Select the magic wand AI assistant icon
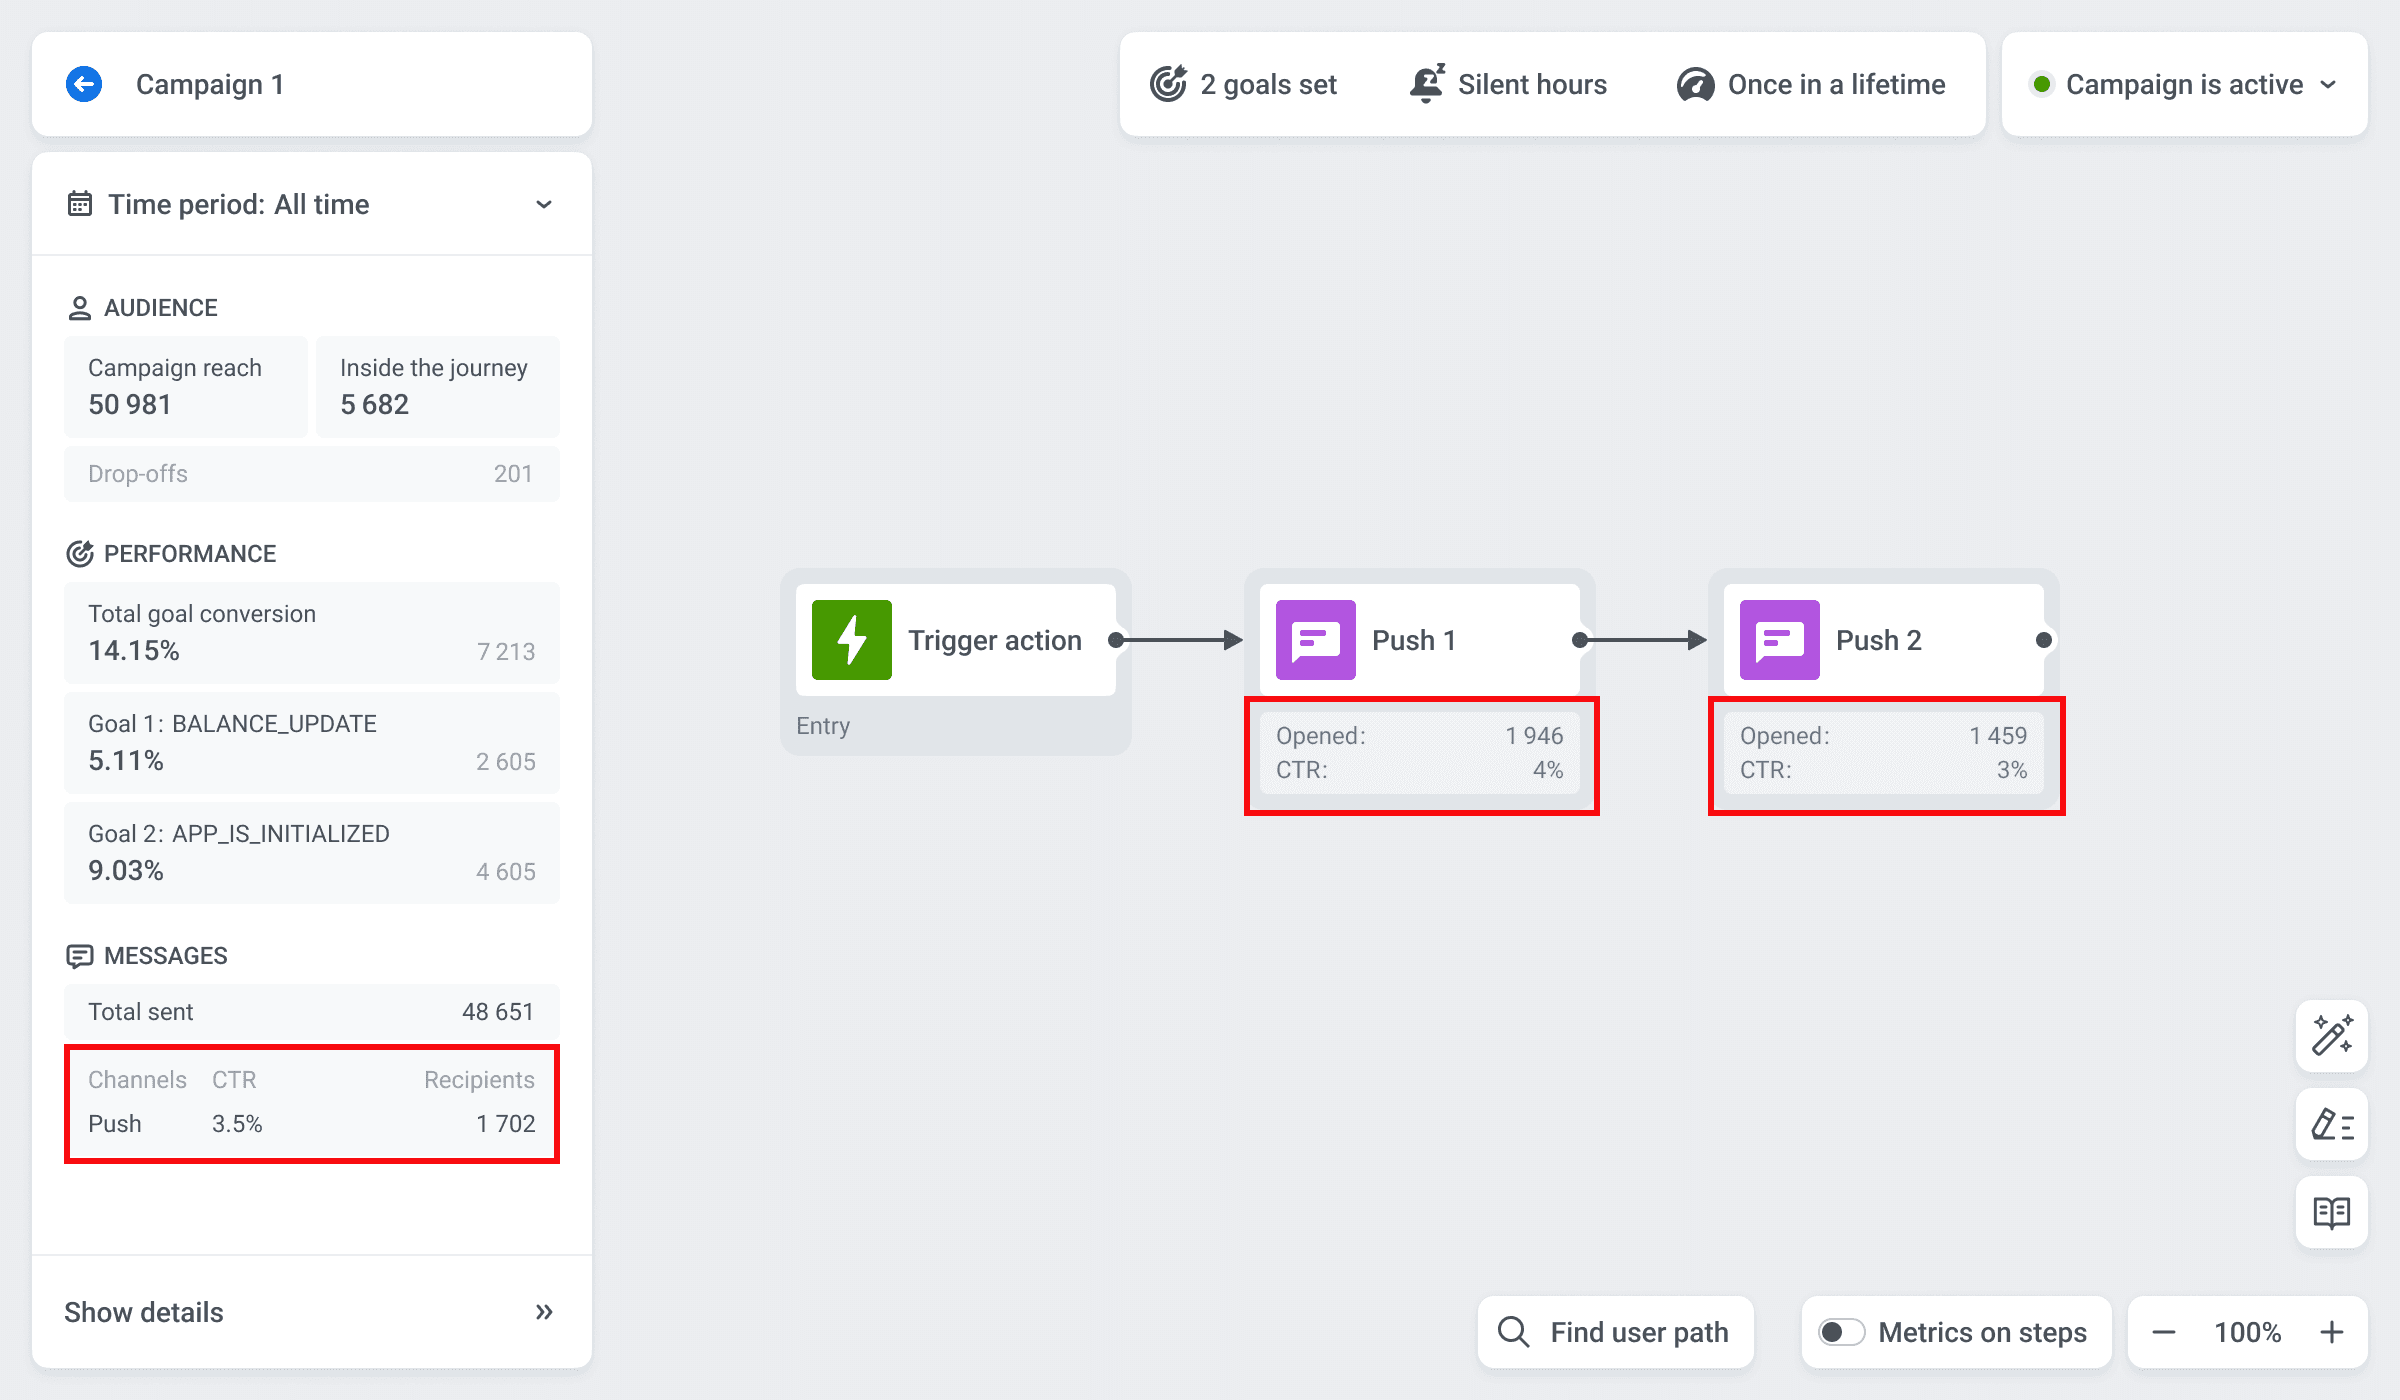Image resolution: width=2400 pixels, height=1400 pixels. click(x=2331, y=1036)
